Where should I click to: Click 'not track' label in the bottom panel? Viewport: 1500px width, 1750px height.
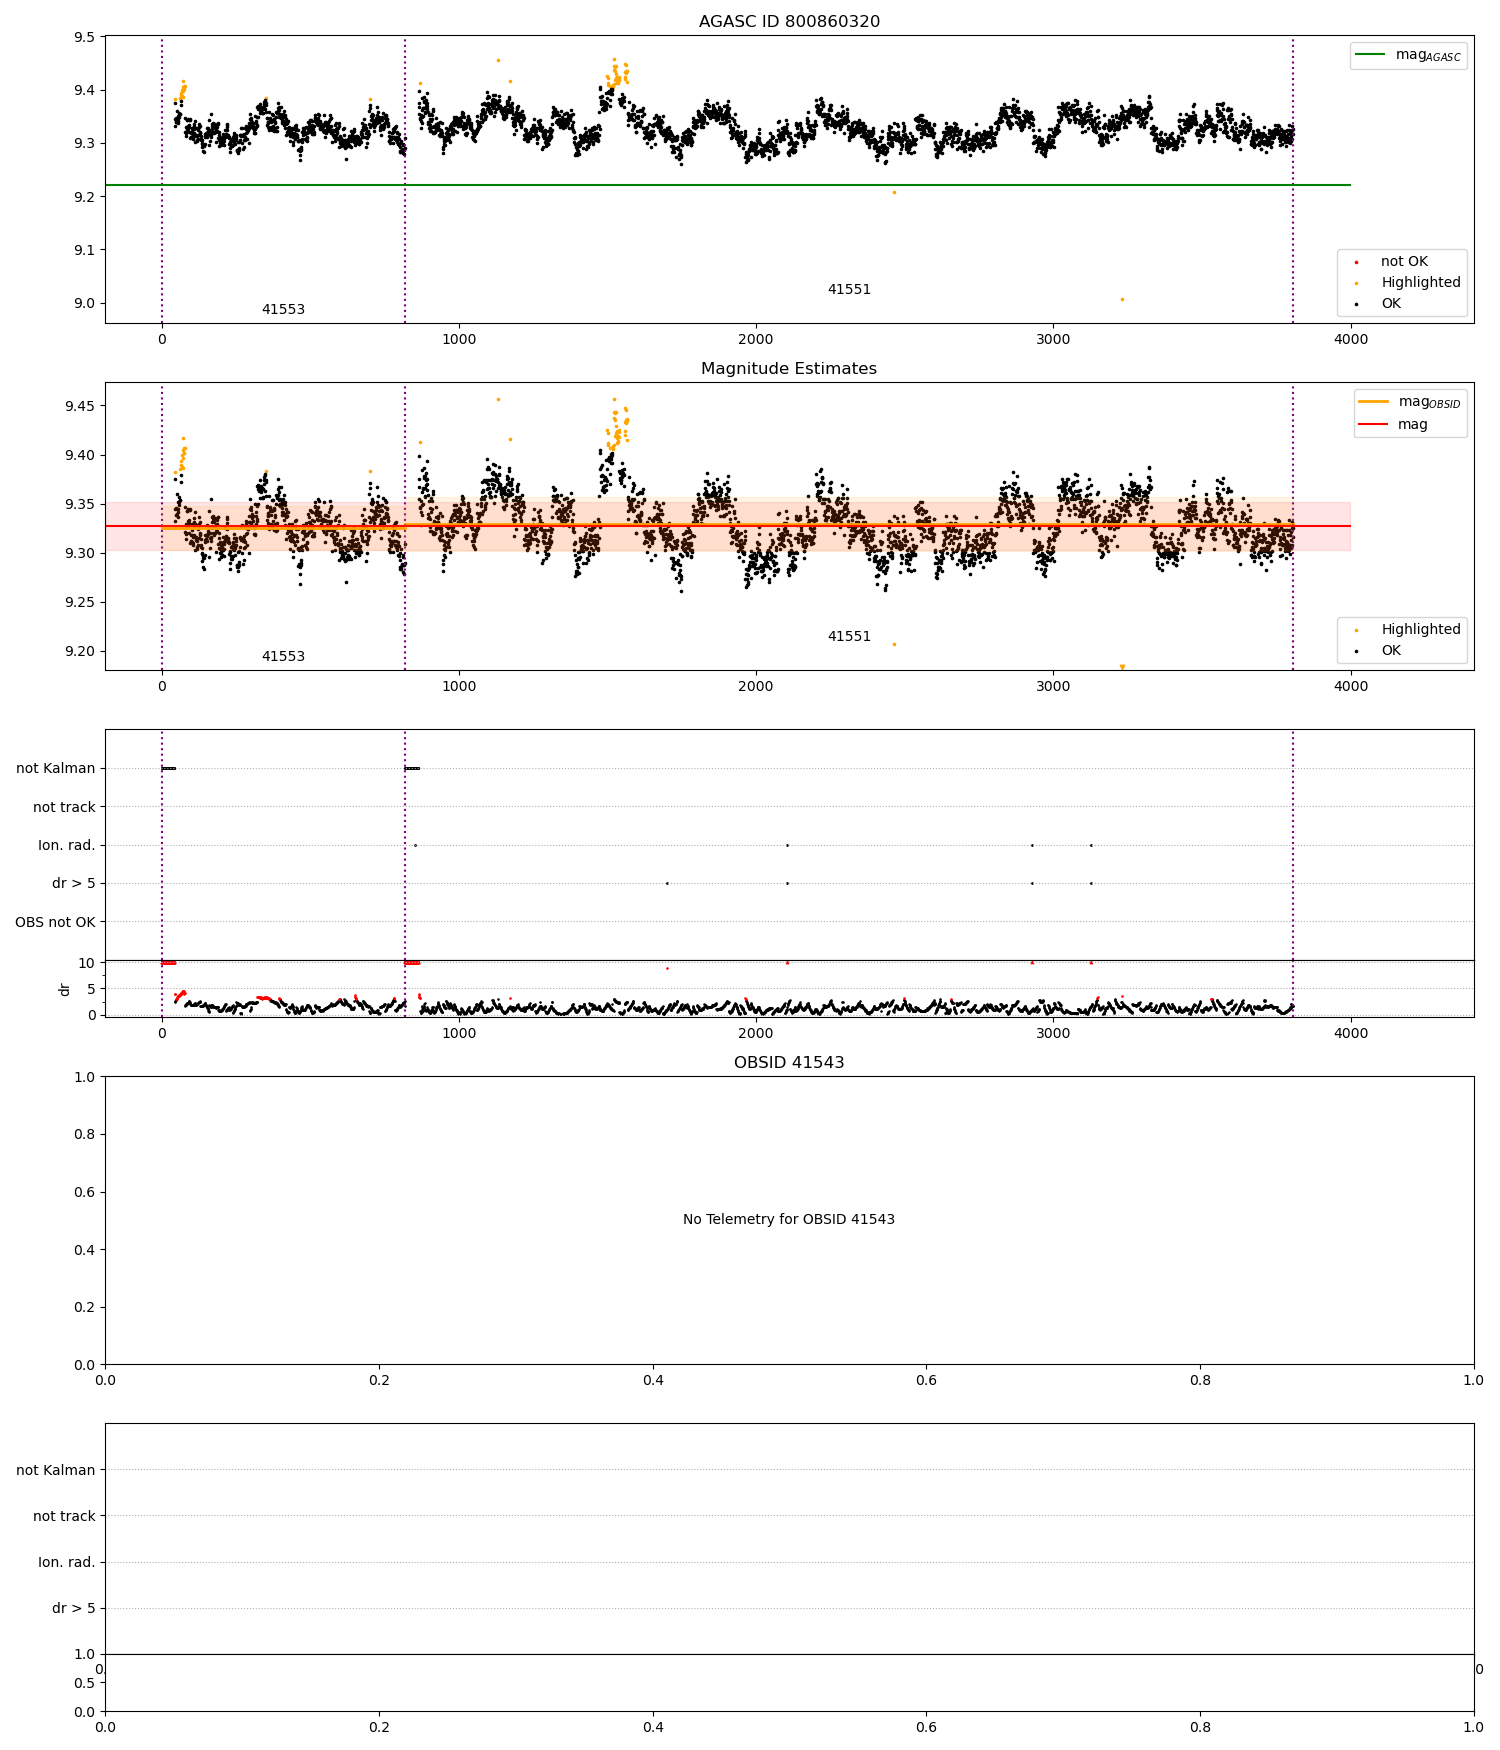(x=64, y=1516)
